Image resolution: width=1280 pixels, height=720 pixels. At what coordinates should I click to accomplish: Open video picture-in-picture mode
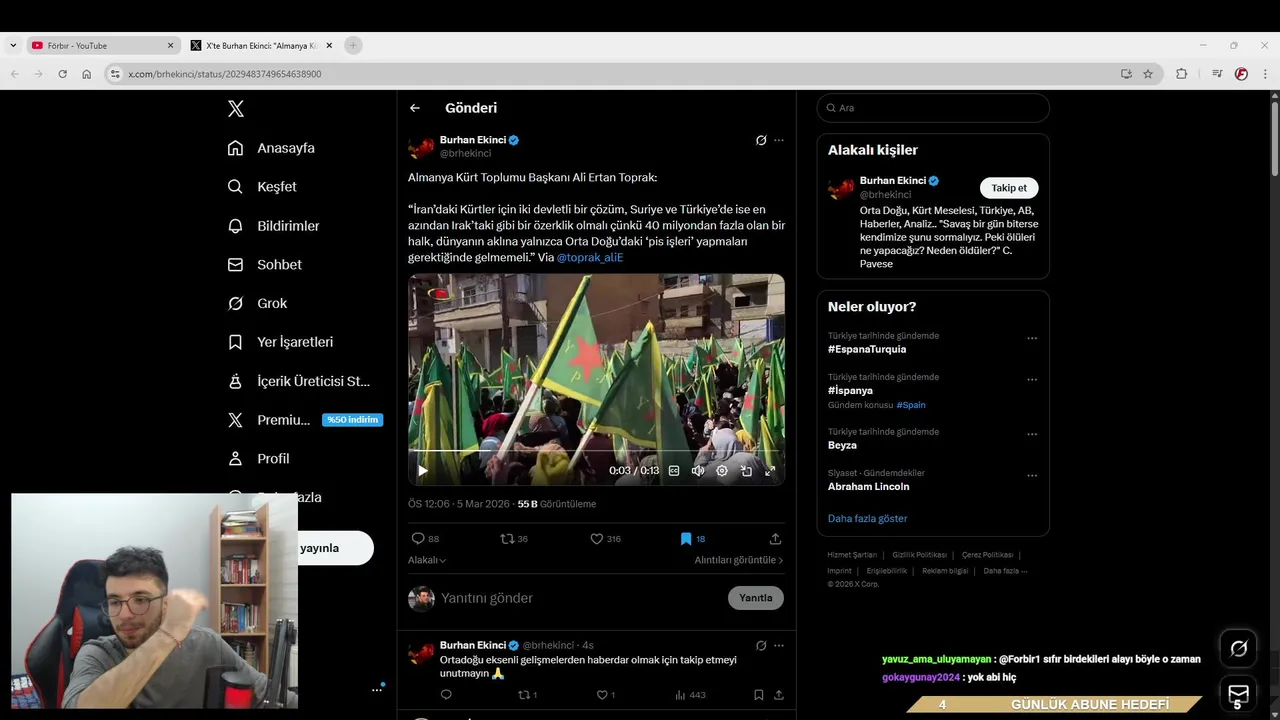point(746,470)
